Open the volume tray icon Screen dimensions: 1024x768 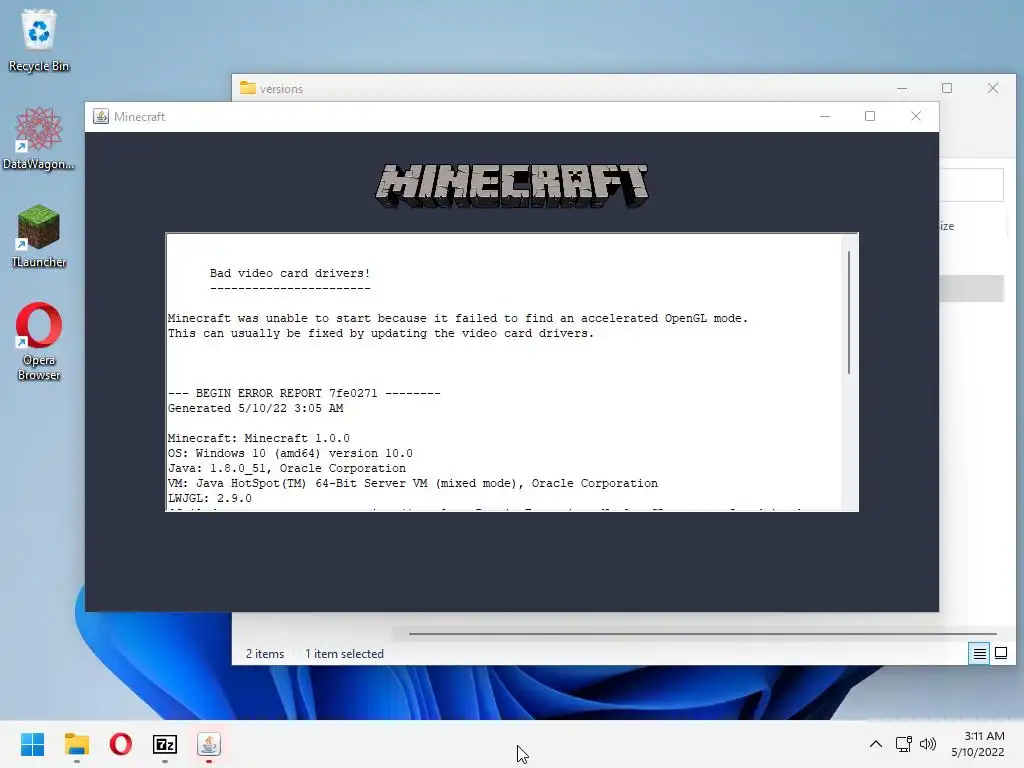pyautogui.click(x=927, y=744)
